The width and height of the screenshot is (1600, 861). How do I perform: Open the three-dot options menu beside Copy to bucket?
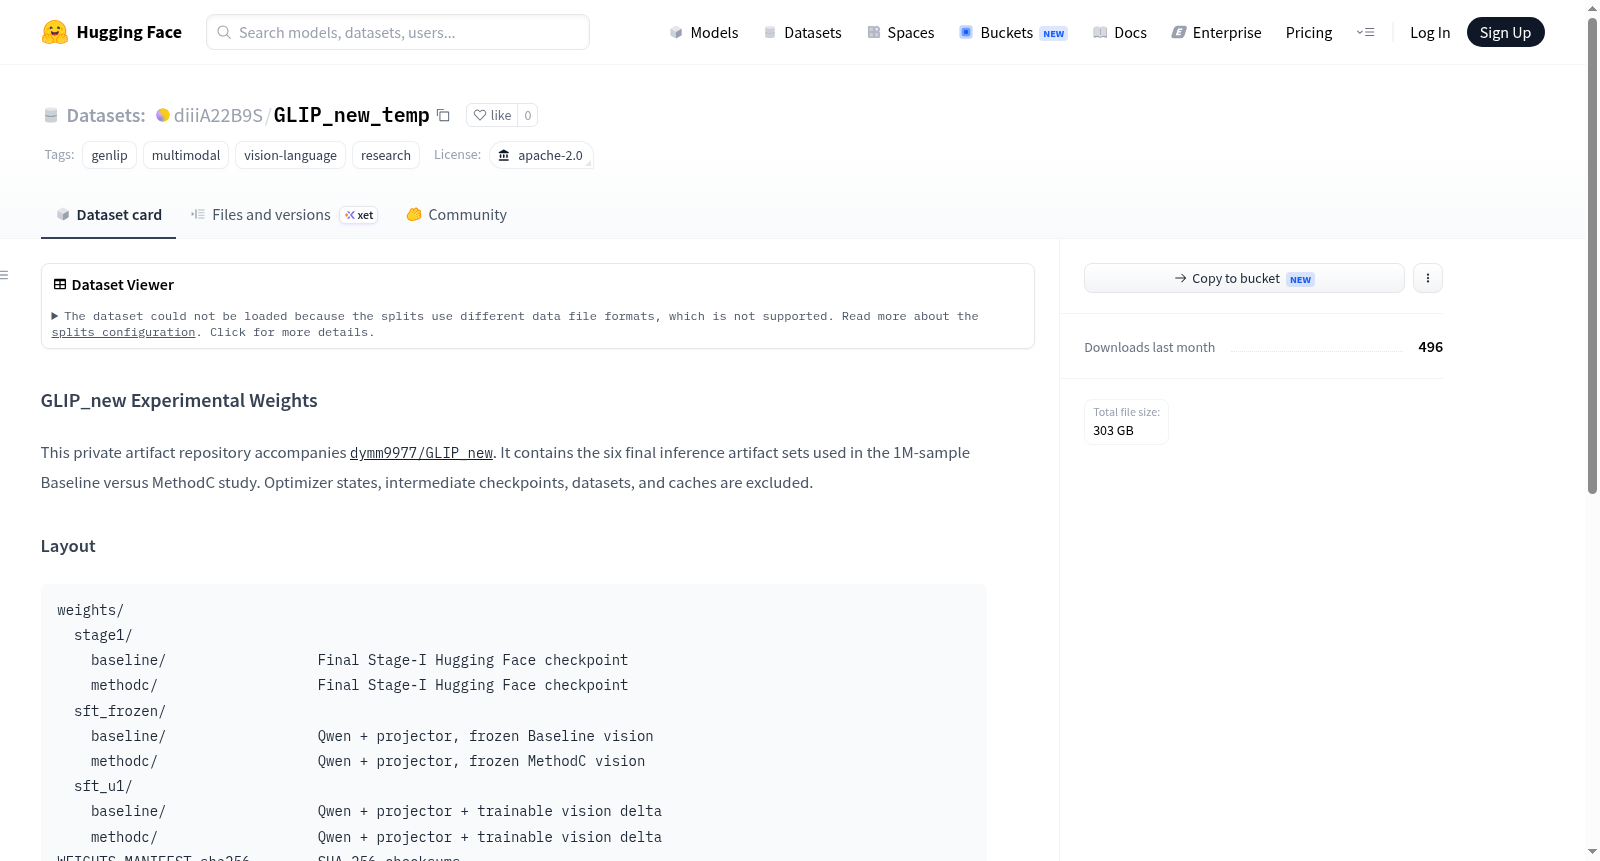click(x=1428, y=278)
